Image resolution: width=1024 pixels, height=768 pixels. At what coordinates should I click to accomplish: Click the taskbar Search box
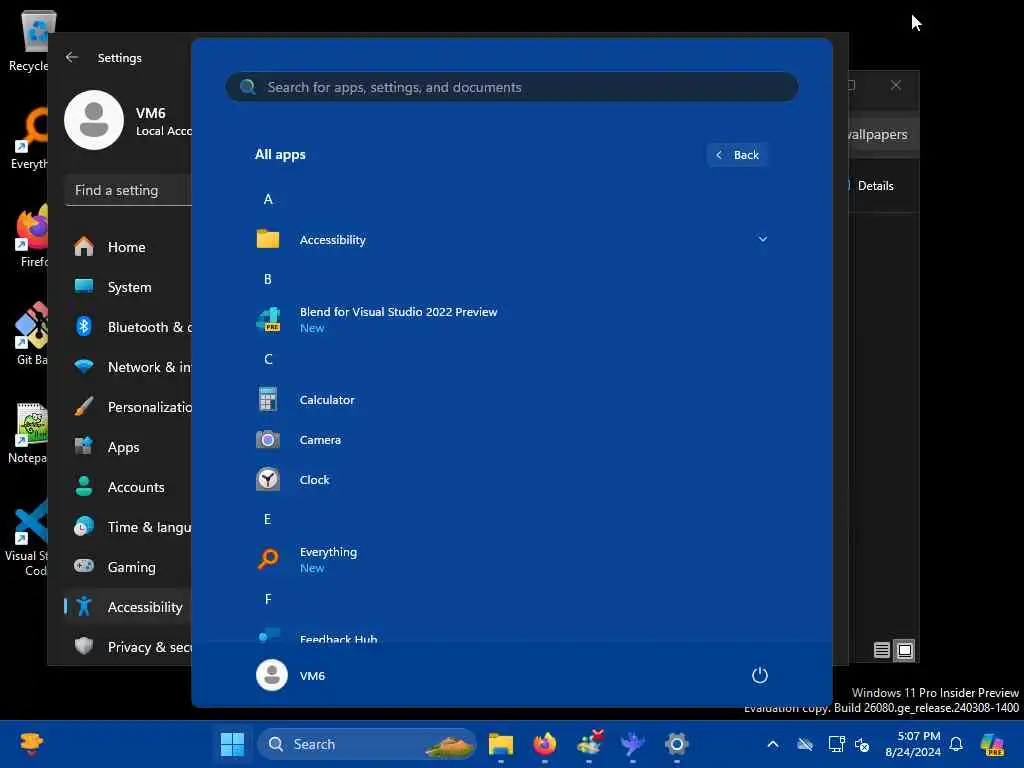coord(367,744)
